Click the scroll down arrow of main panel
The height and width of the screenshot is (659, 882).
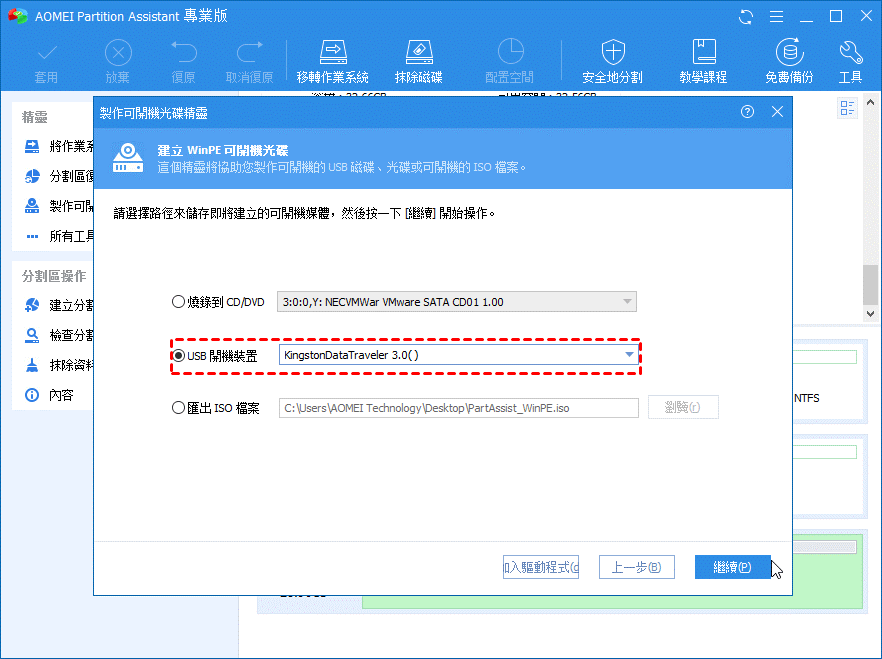point(870,314)
